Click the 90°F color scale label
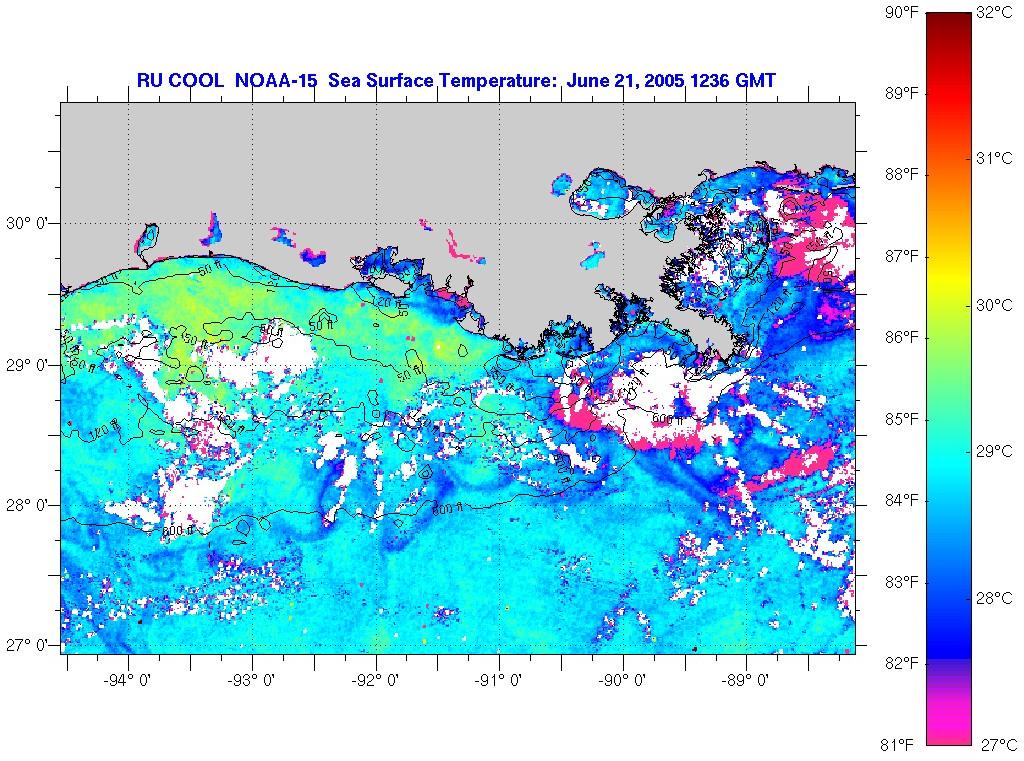 902,12
